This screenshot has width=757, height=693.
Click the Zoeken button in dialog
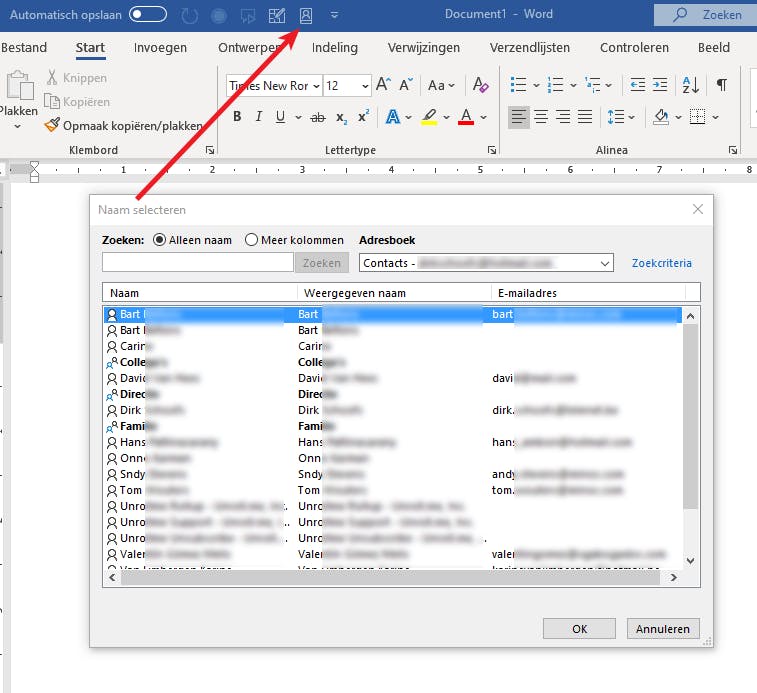pyautogui.click(x=322, y=263)
